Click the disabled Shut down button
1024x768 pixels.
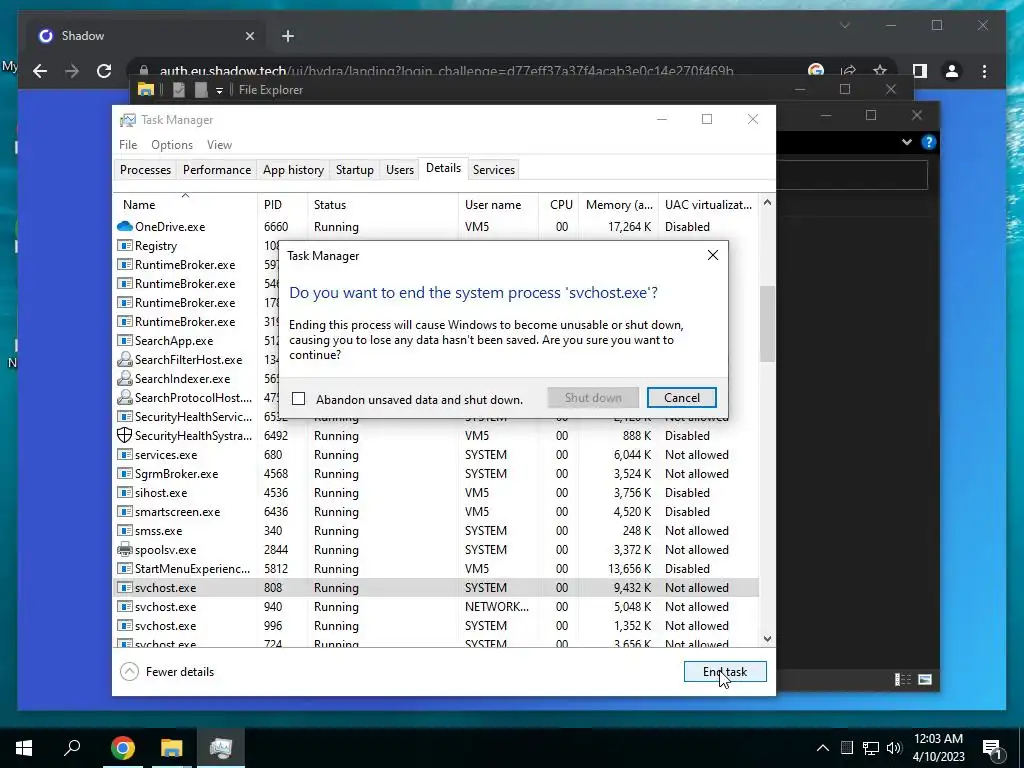coord(593,398)
